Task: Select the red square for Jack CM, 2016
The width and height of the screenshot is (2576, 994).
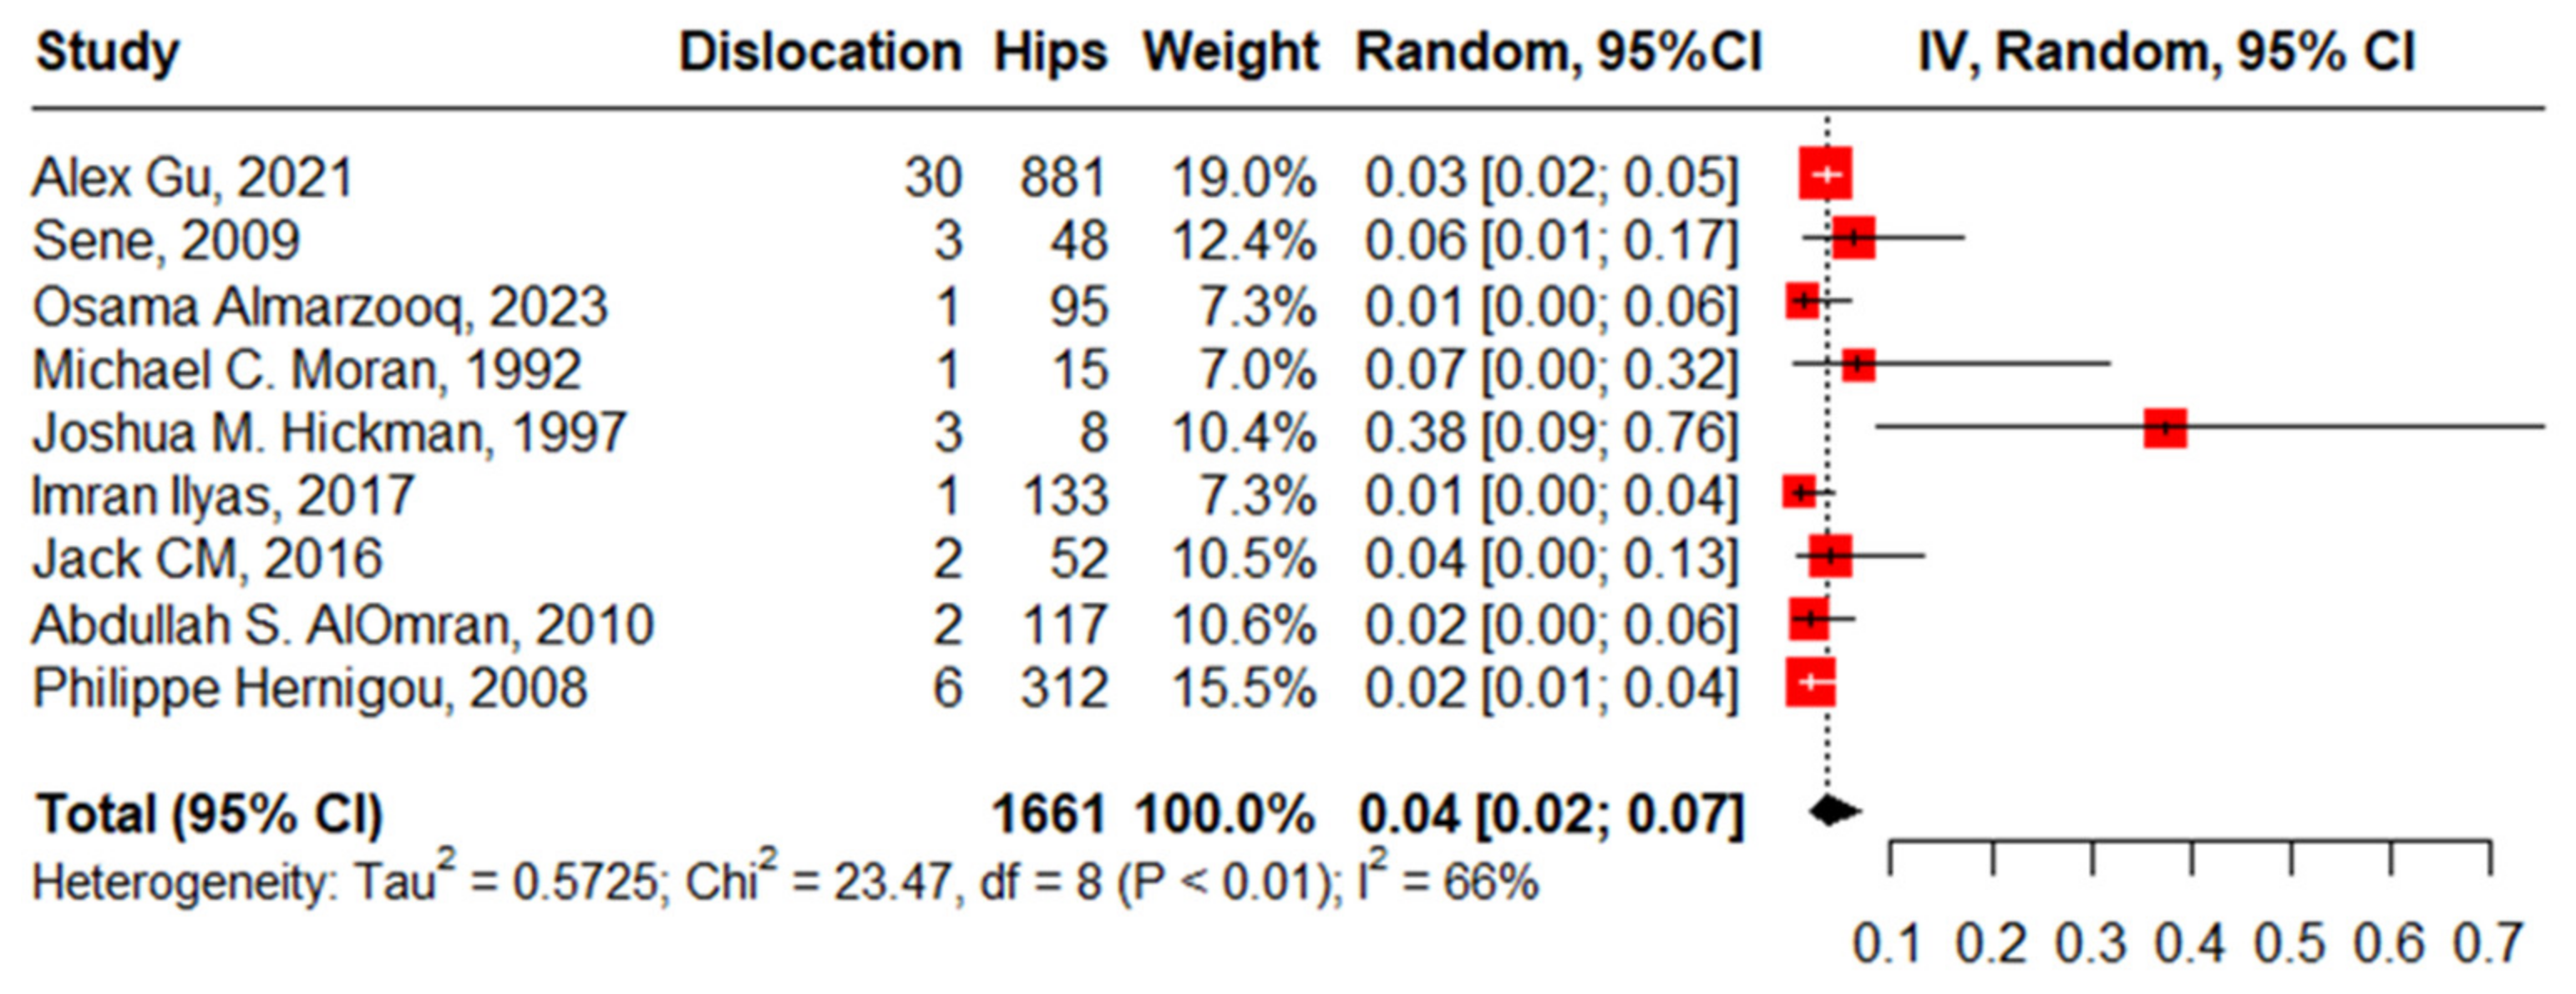Action: click(x=1830, y=556)
